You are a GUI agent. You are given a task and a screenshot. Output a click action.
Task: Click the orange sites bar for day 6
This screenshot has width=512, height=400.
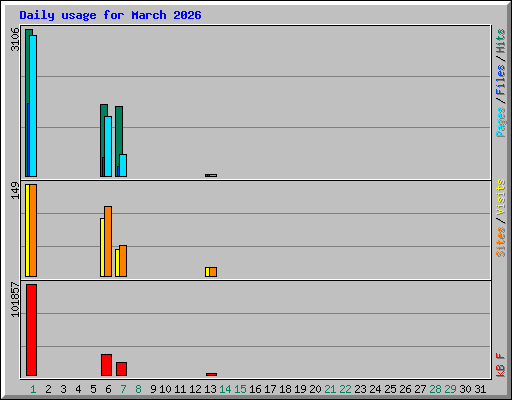(108, 241)
